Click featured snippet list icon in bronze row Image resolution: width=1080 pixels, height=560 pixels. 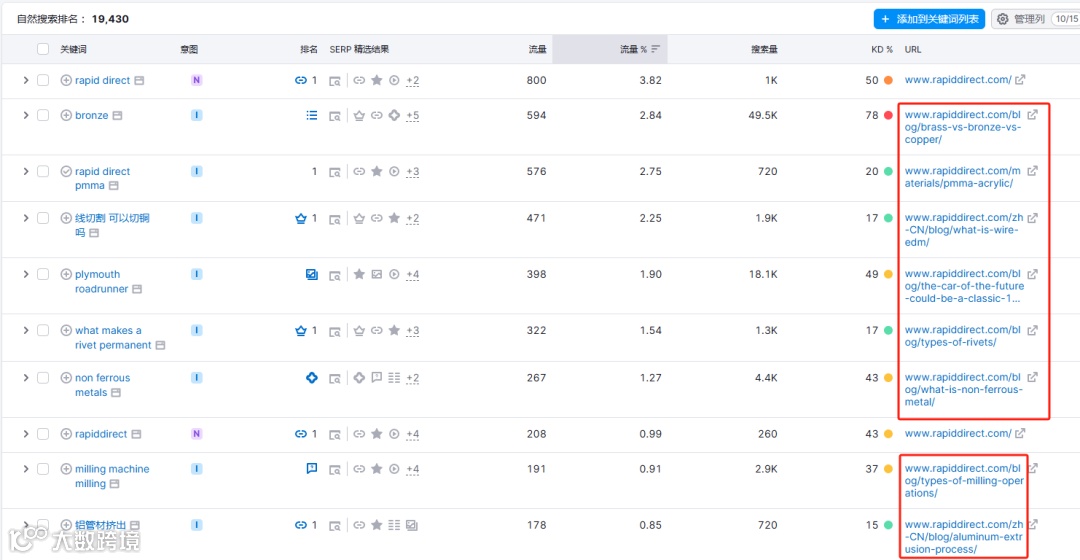[x=312, y=115]
